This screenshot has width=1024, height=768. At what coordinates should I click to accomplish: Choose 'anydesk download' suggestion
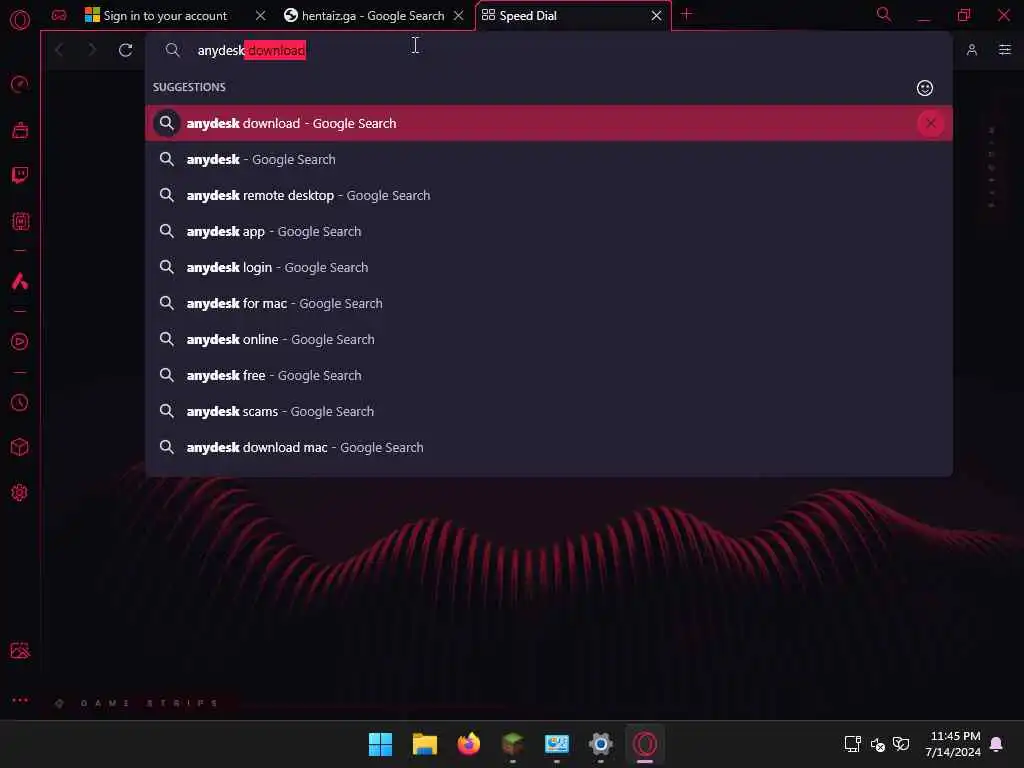point(549,123)
